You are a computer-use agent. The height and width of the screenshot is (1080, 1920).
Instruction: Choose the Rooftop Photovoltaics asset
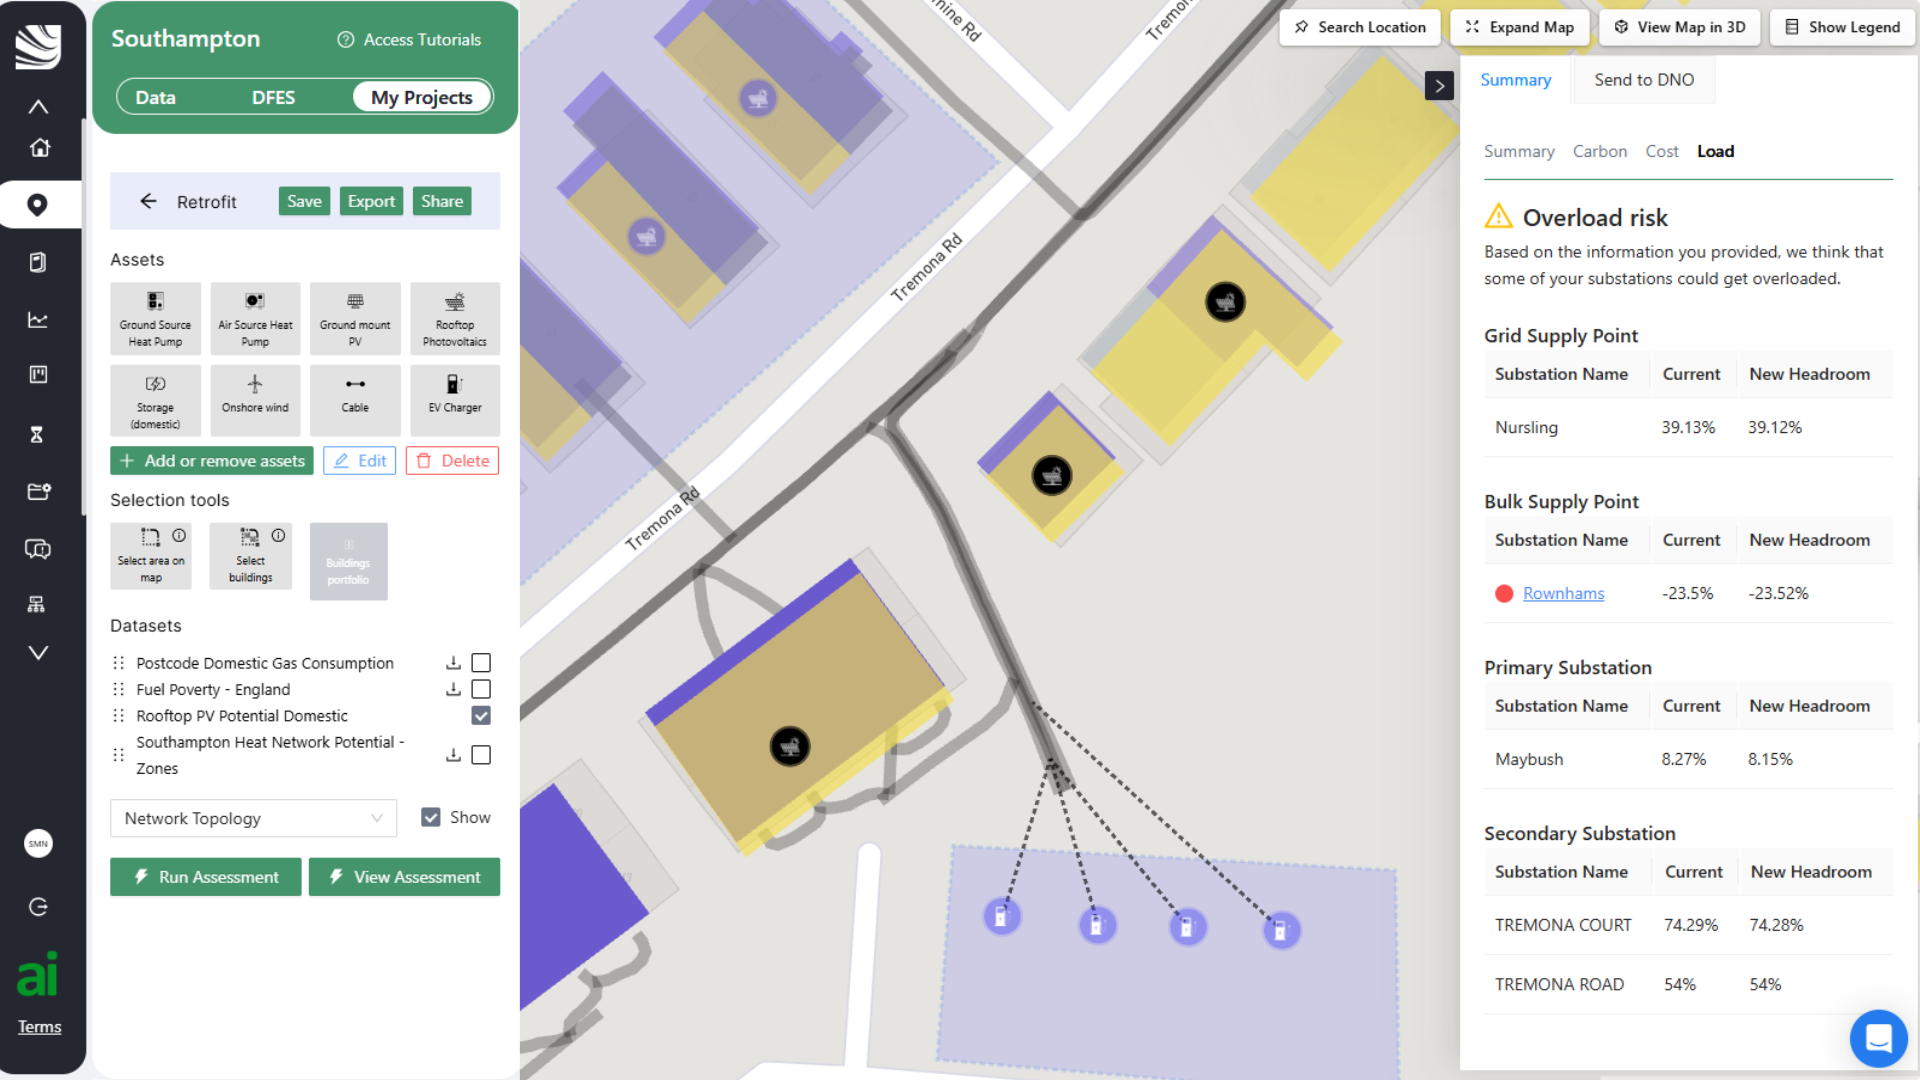[x=455, y=318]
